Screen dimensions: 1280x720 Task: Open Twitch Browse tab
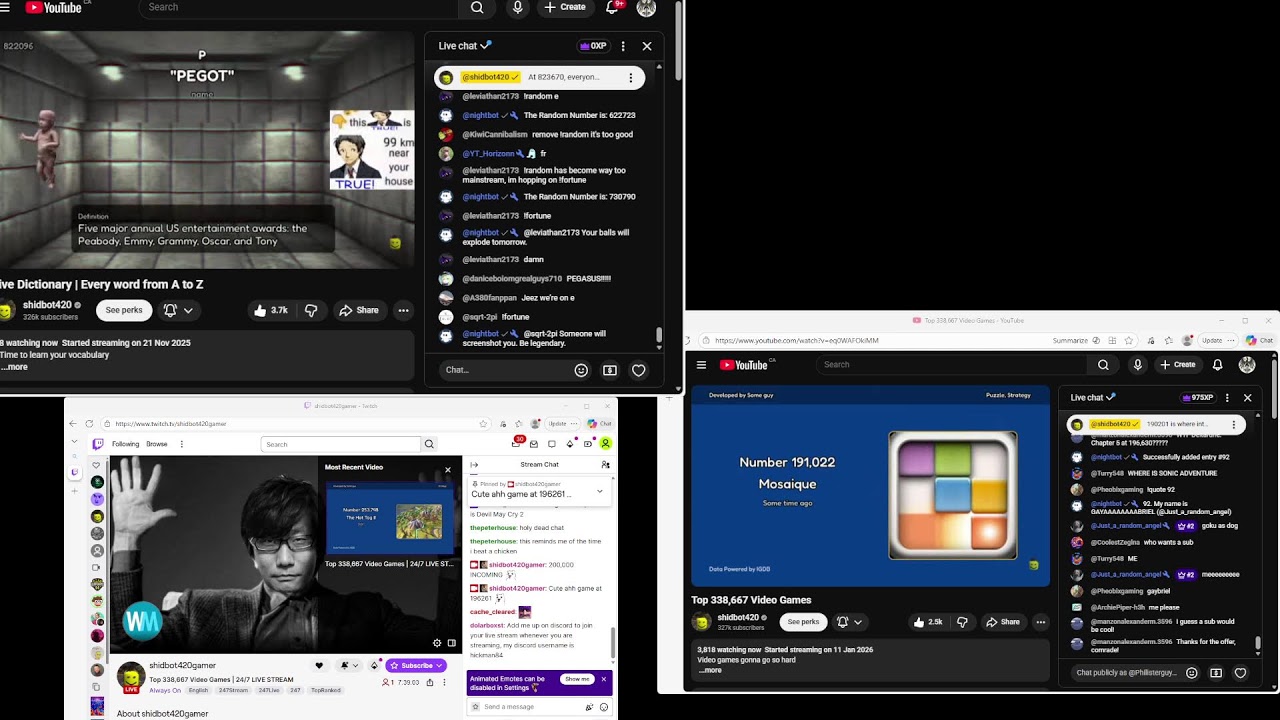tap(157, 444)
